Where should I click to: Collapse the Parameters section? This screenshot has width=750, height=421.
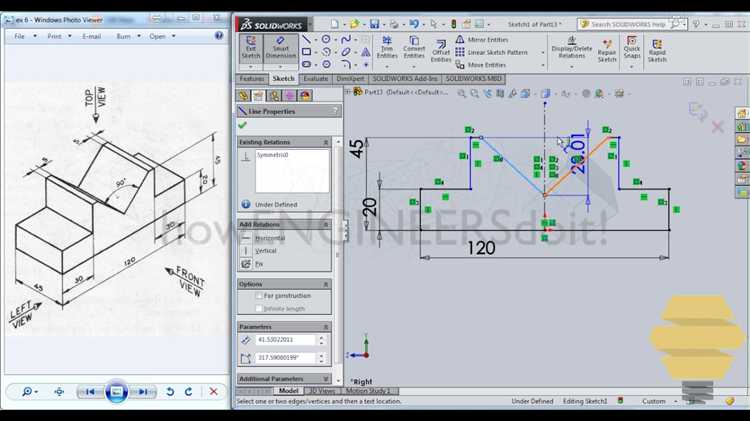click(x=326, y=327)
